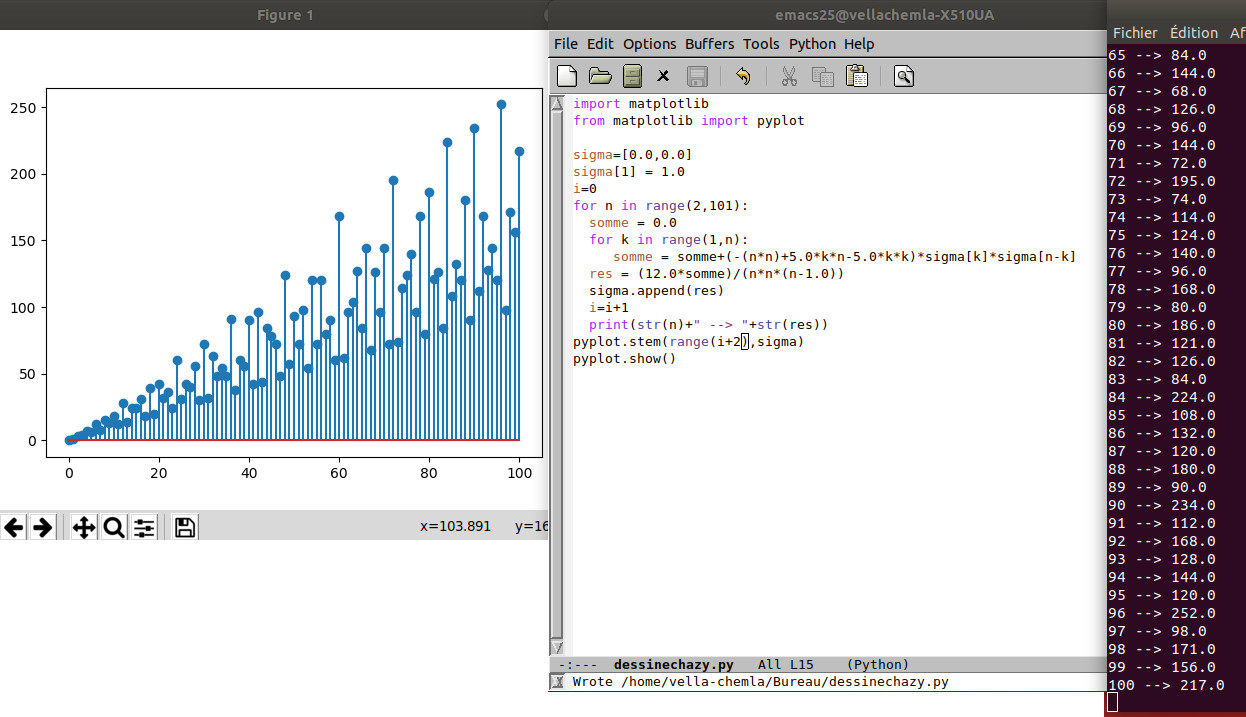1246x717 pixels.
Task: Click the forward arrow in figure toolbar
Action: pyautogui.click(x=42, y=527)
